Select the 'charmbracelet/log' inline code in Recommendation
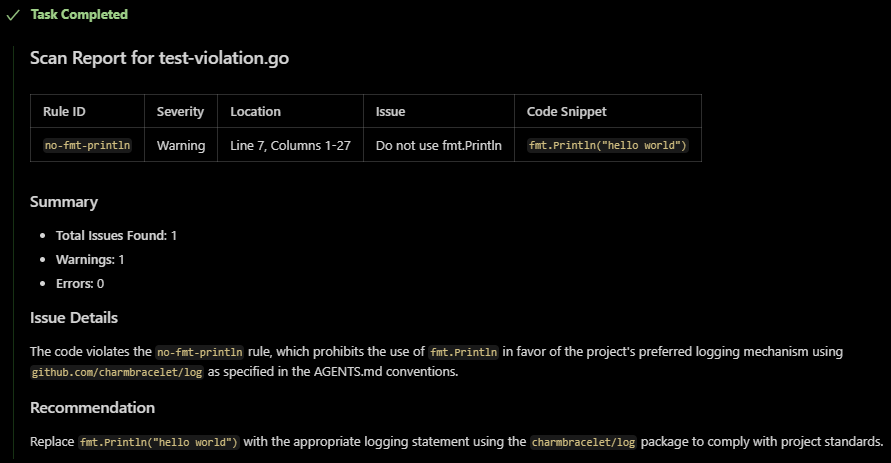The height and width of the screenshot is (463, 891). coord(583,442)
